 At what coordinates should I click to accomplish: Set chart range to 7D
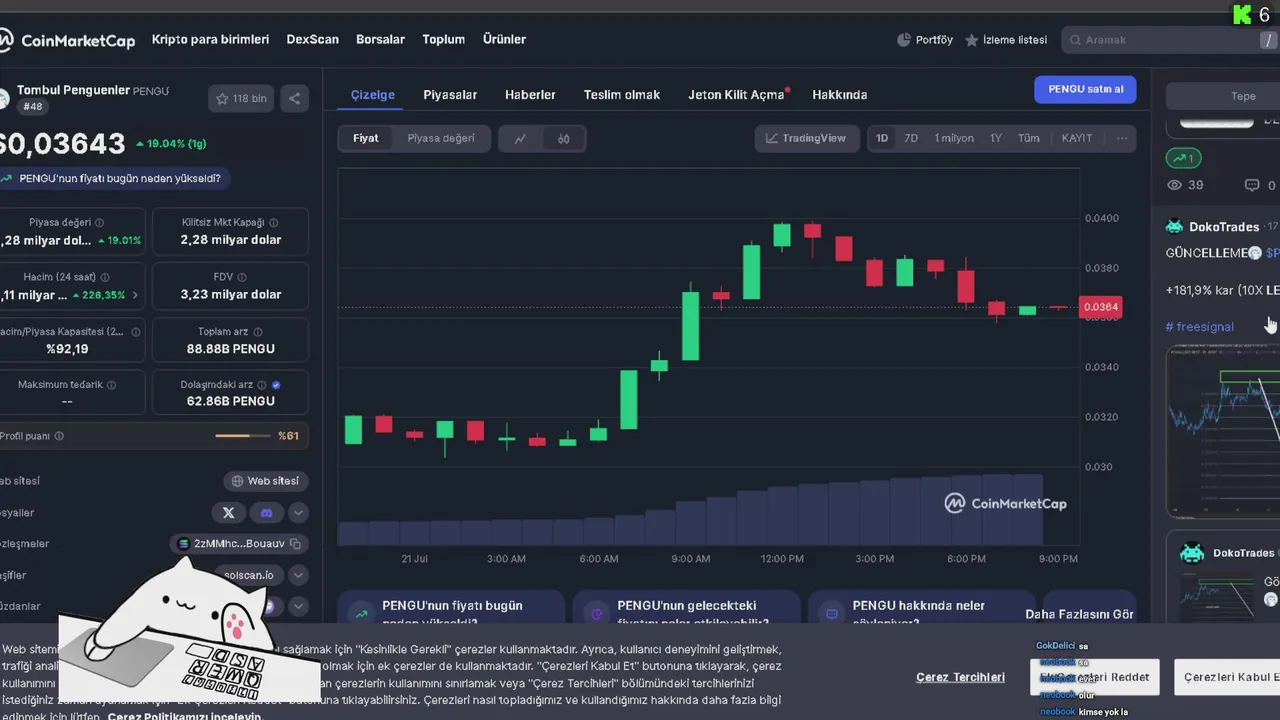click(911, 139)
